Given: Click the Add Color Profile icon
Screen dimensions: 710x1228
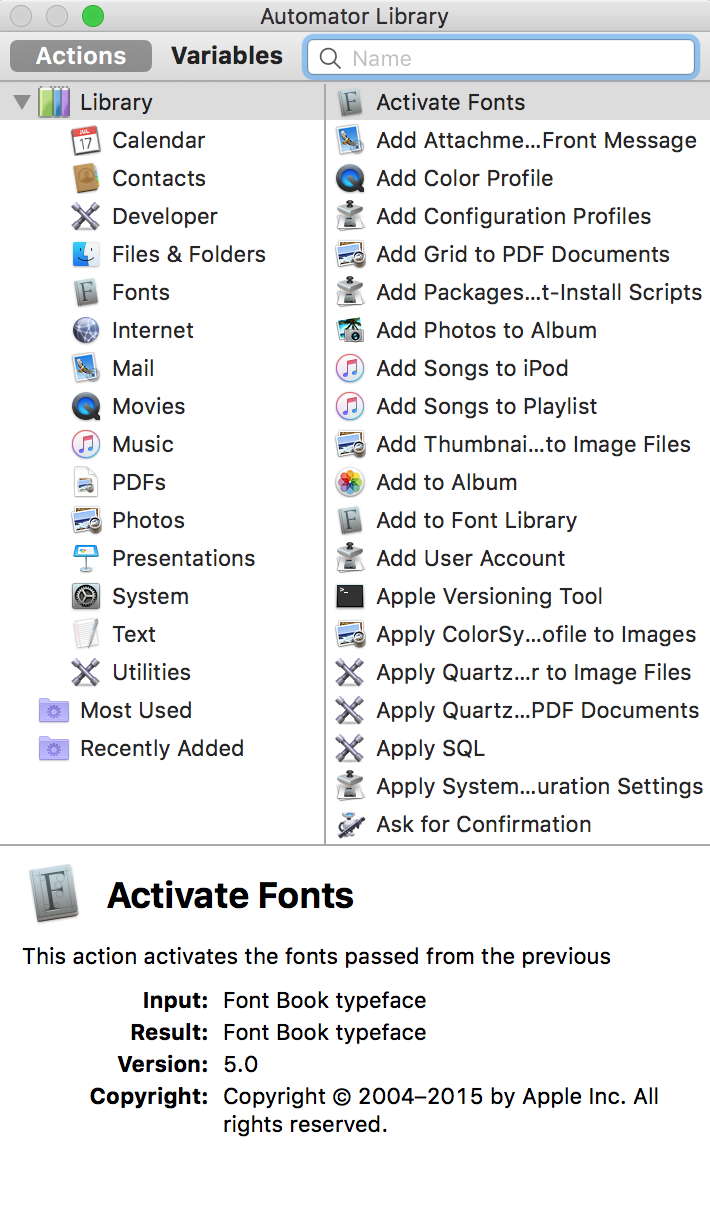Looking at the screenshot, I should [x=350, y=178].
